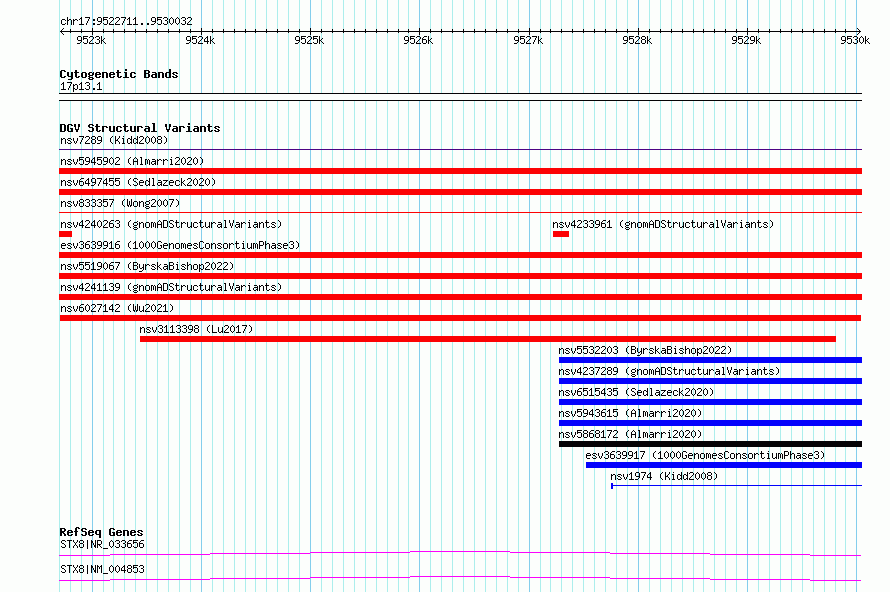Click the STX8|NM_004853 gene label

[x=102, y=569]
